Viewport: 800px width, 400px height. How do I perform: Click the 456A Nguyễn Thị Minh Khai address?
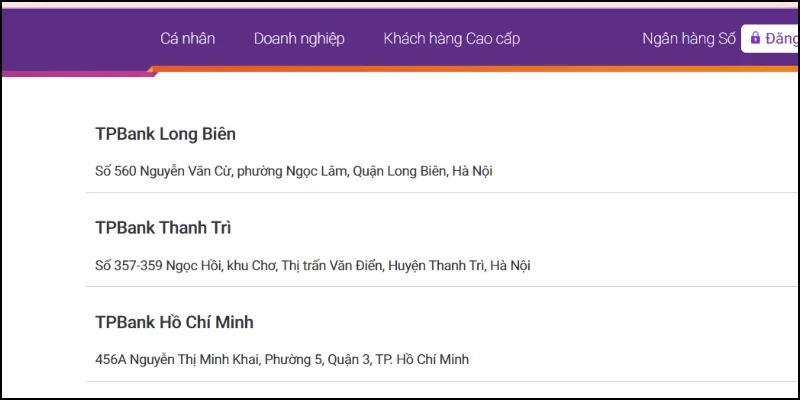282,360
